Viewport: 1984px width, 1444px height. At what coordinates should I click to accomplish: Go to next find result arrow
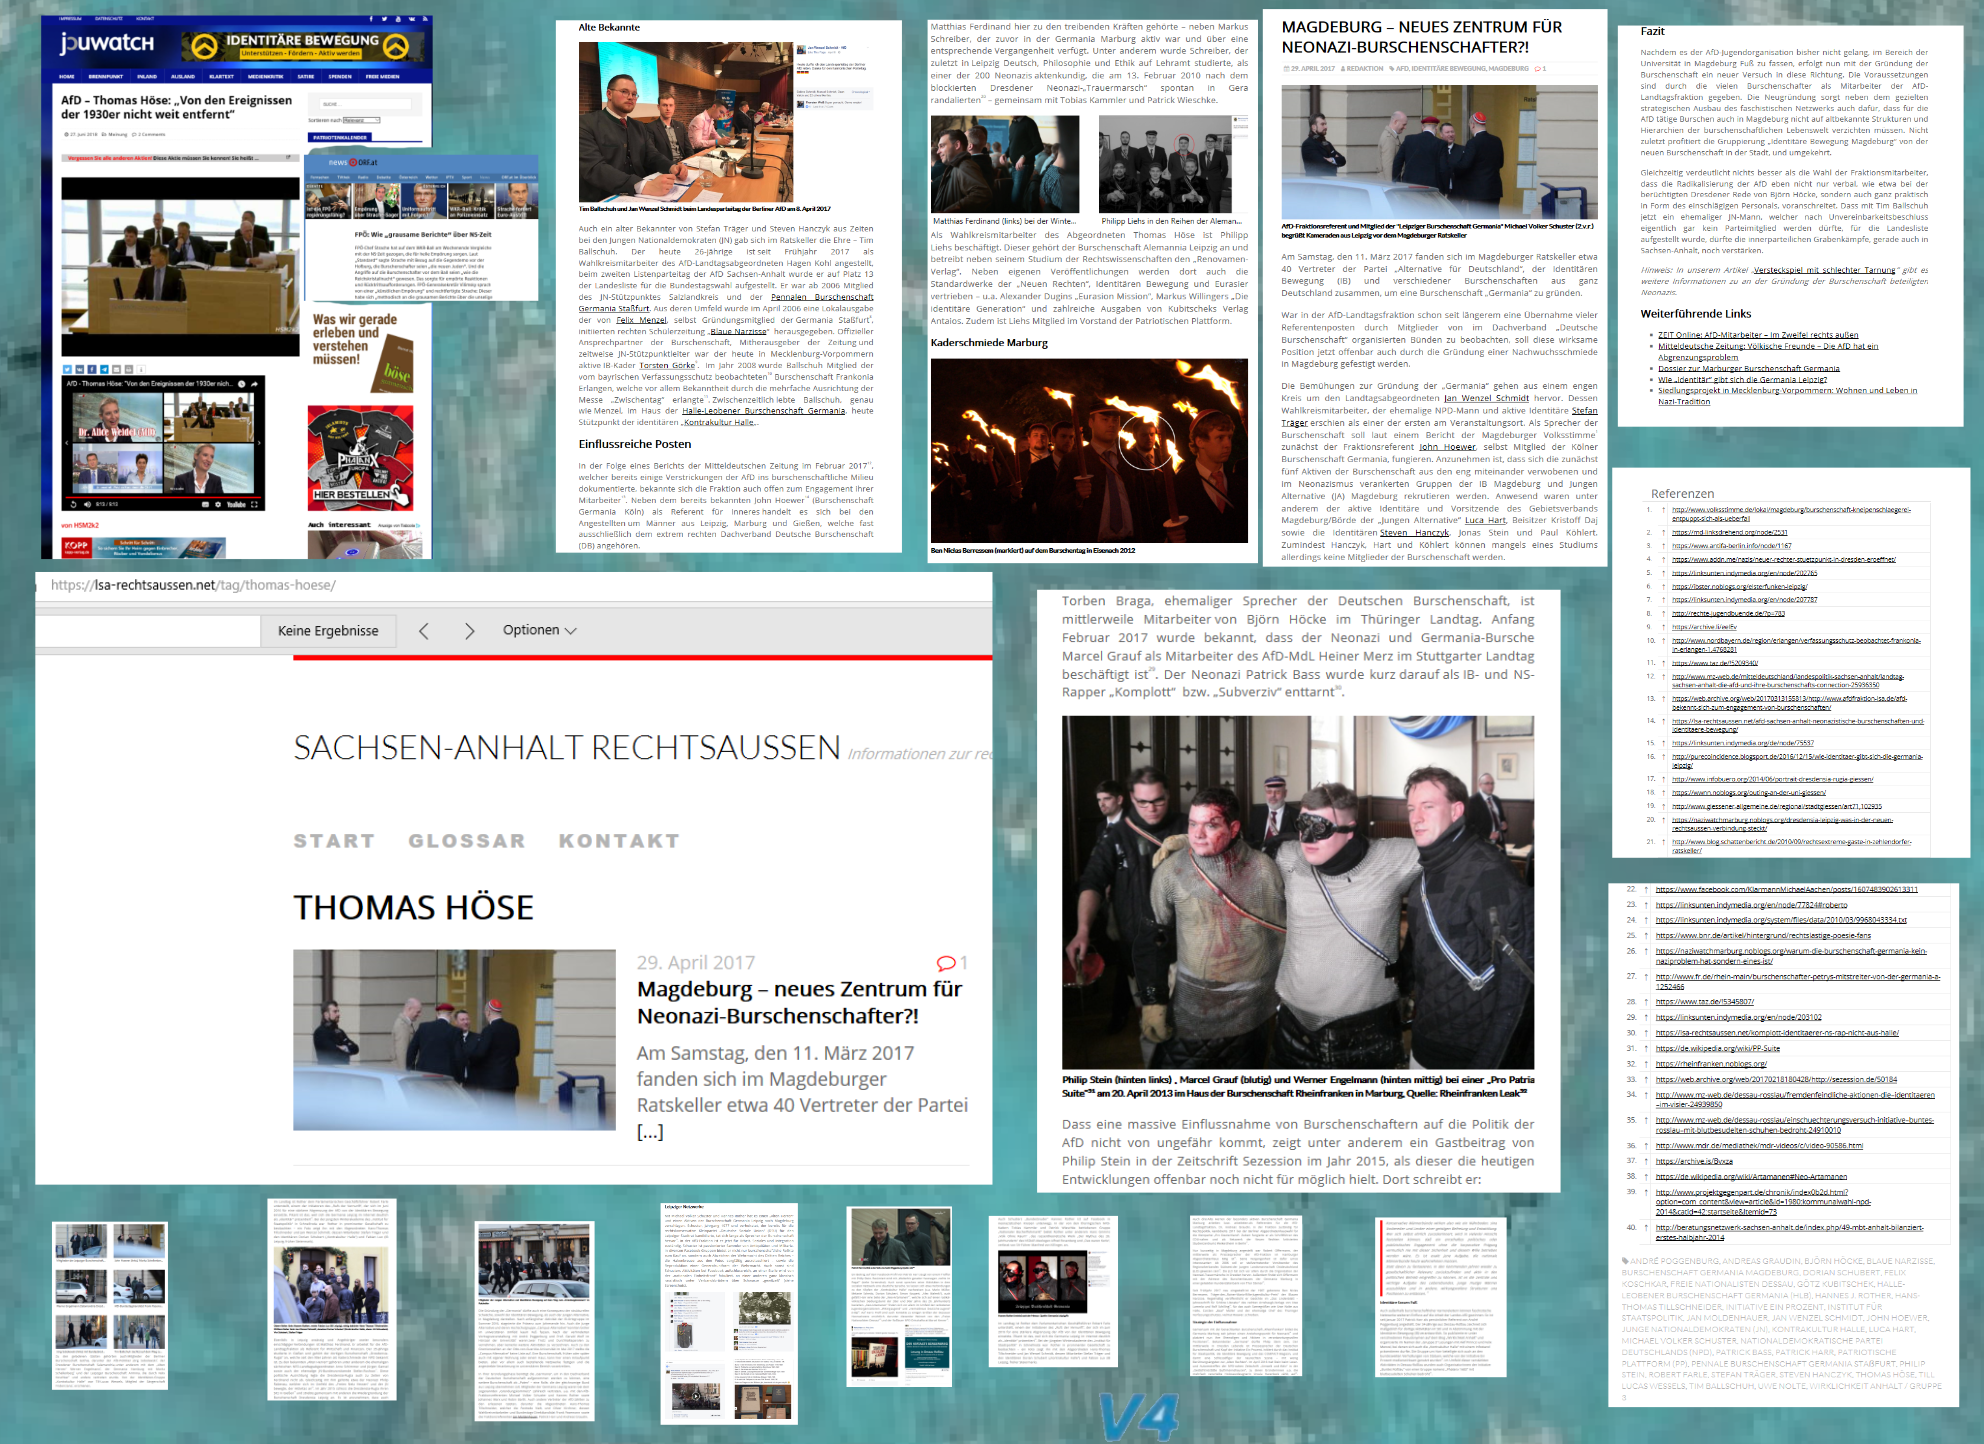pos(469,631)
